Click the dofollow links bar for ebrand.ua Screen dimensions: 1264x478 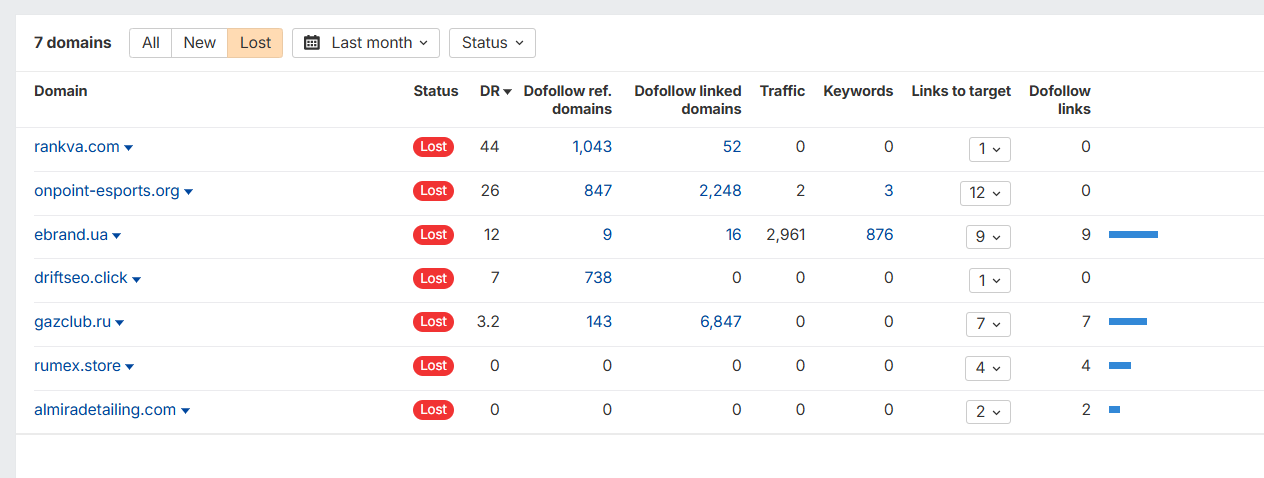tap(1133, 235)
